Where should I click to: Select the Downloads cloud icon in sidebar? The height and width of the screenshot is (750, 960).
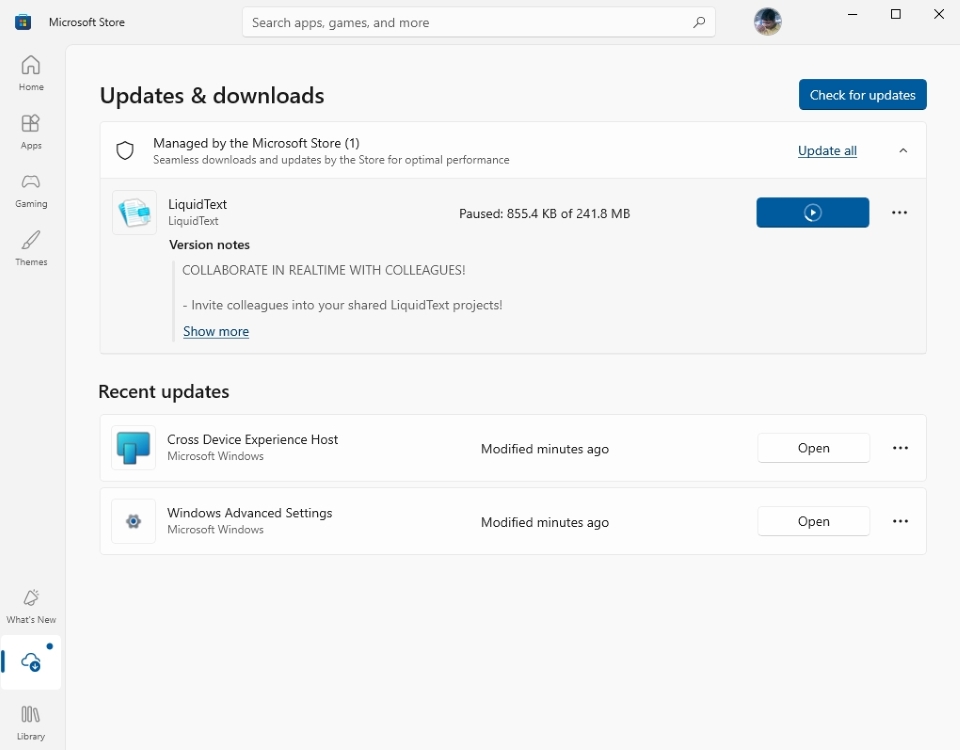click(x=31, y=662)
